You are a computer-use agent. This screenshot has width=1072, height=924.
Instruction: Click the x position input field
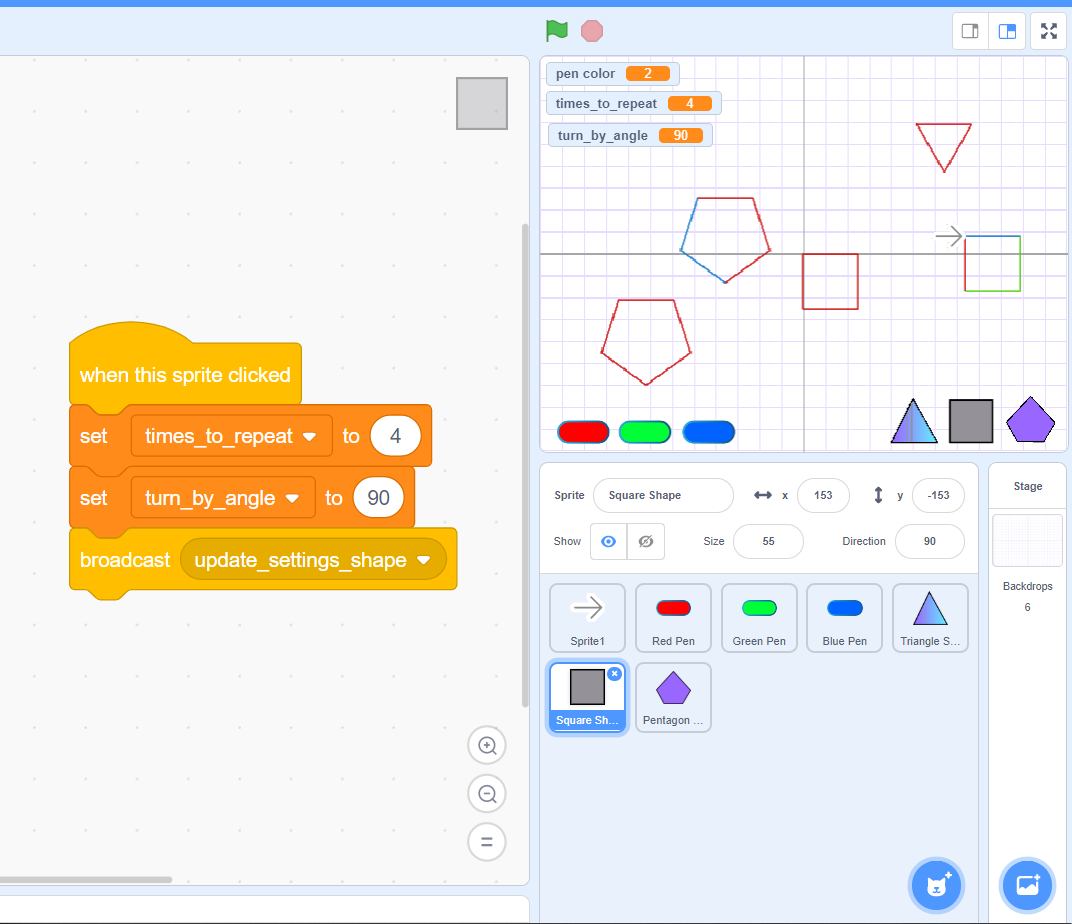[x=823, y=495]
